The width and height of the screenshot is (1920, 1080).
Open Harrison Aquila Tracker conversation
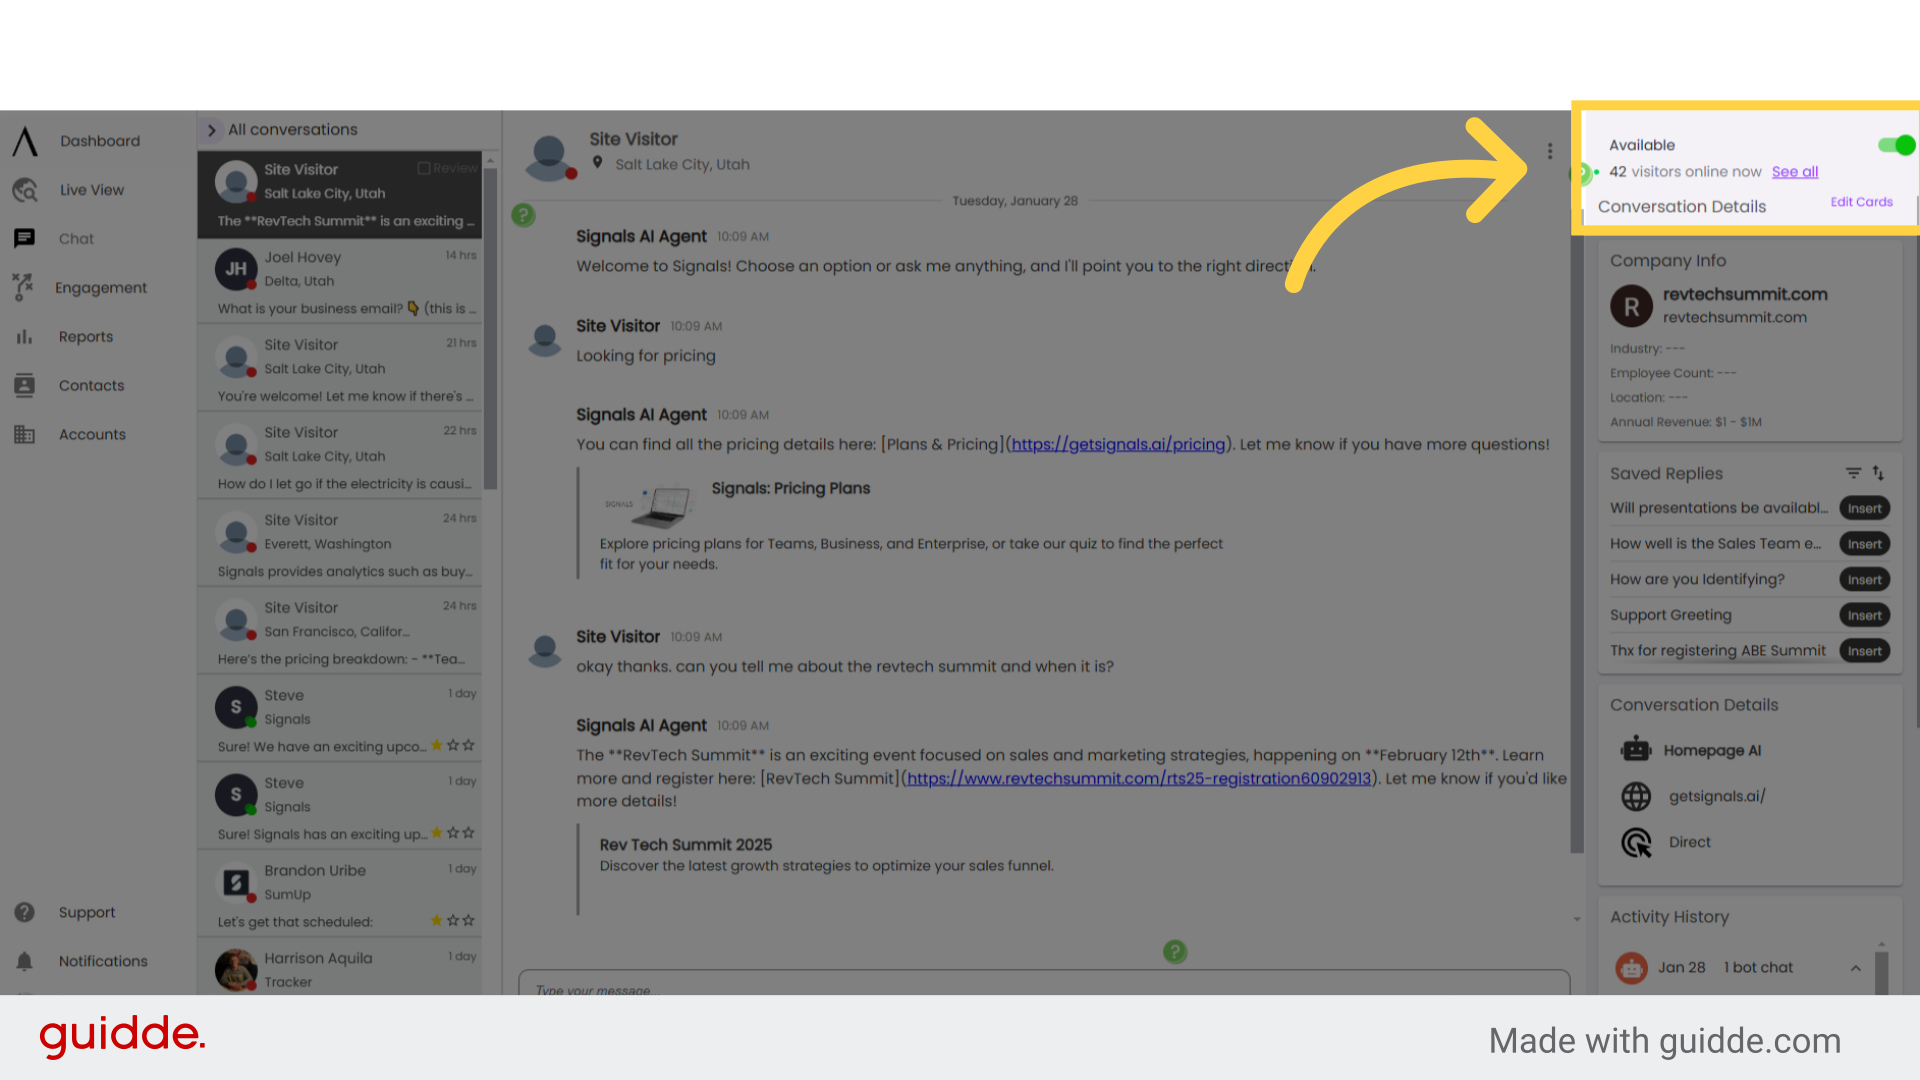tap(340, 968)
